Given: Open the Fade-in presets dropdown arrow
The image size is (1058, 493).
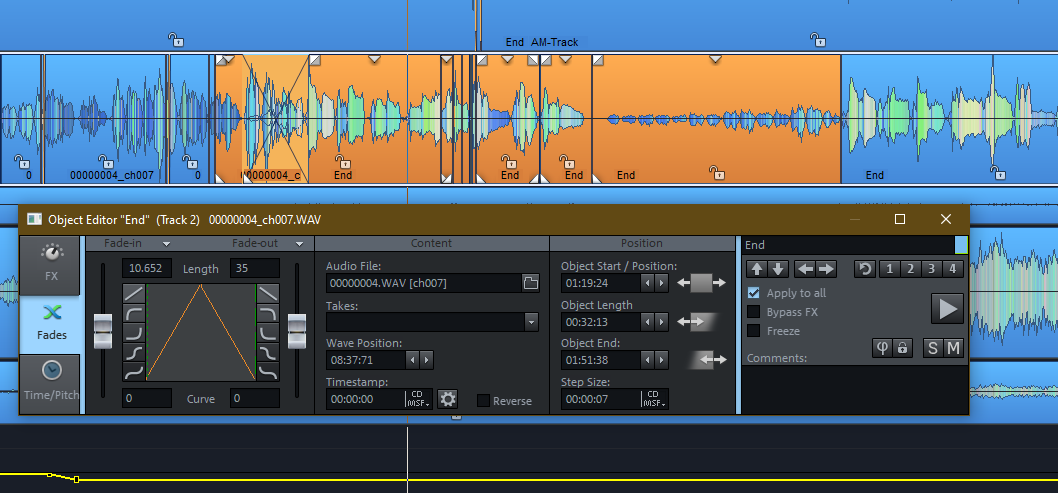Looking at the screenshot, I should click(x=167, y=243).
